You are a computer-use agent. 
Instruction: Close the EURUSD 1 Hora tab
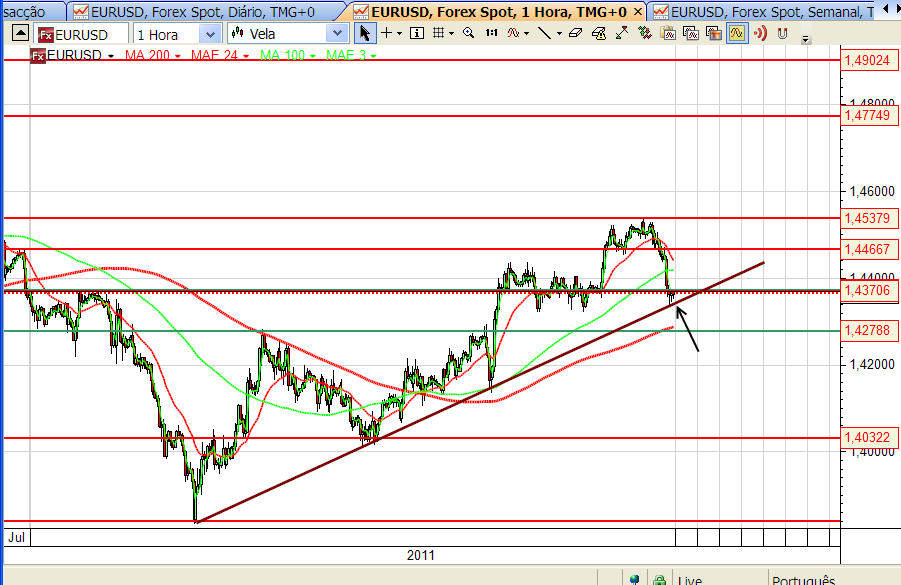point(637,11)
